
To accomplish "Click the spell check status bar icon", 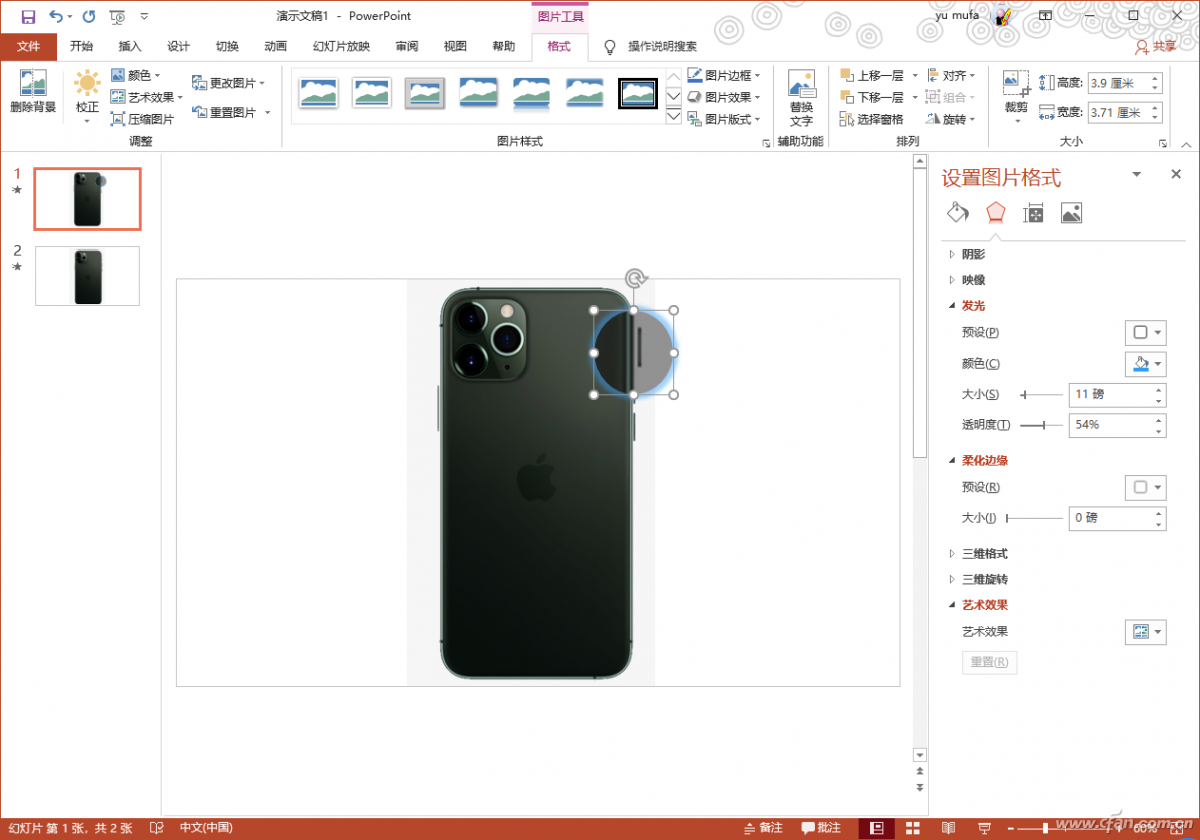I will 157,828.
